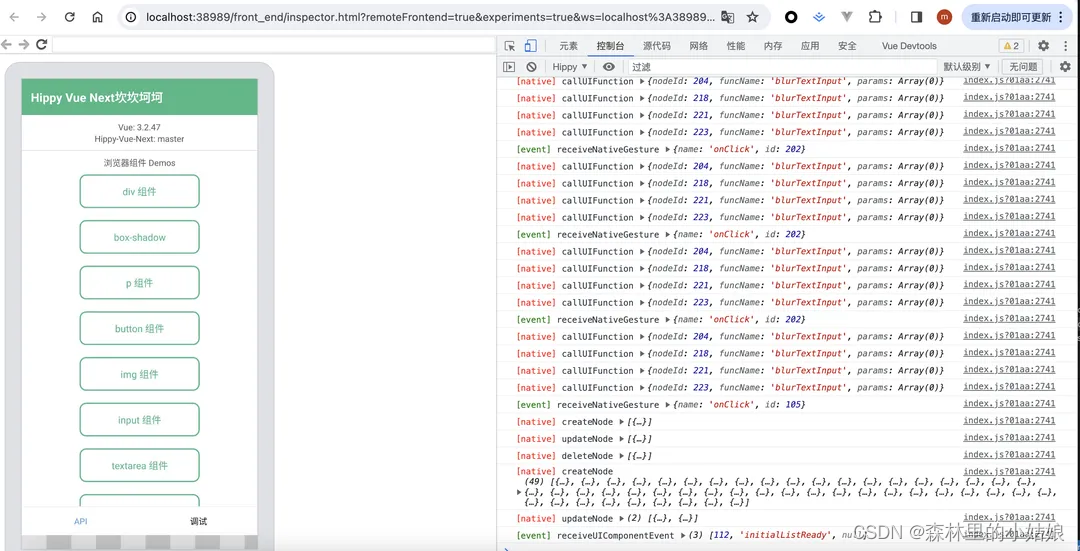The height and width of the screenshot is (551, 1080).
Task: Switch to the 源代码 tab
Action: point(656,46)
